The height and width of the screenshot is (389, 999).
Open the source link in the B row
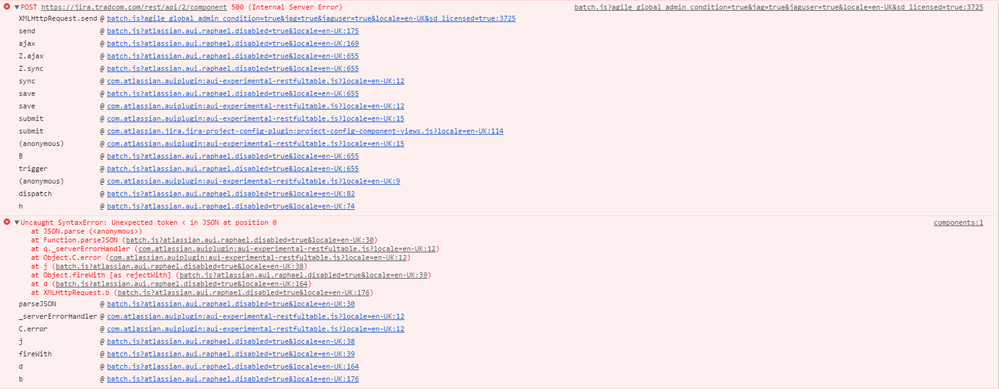tap(233, 156)
